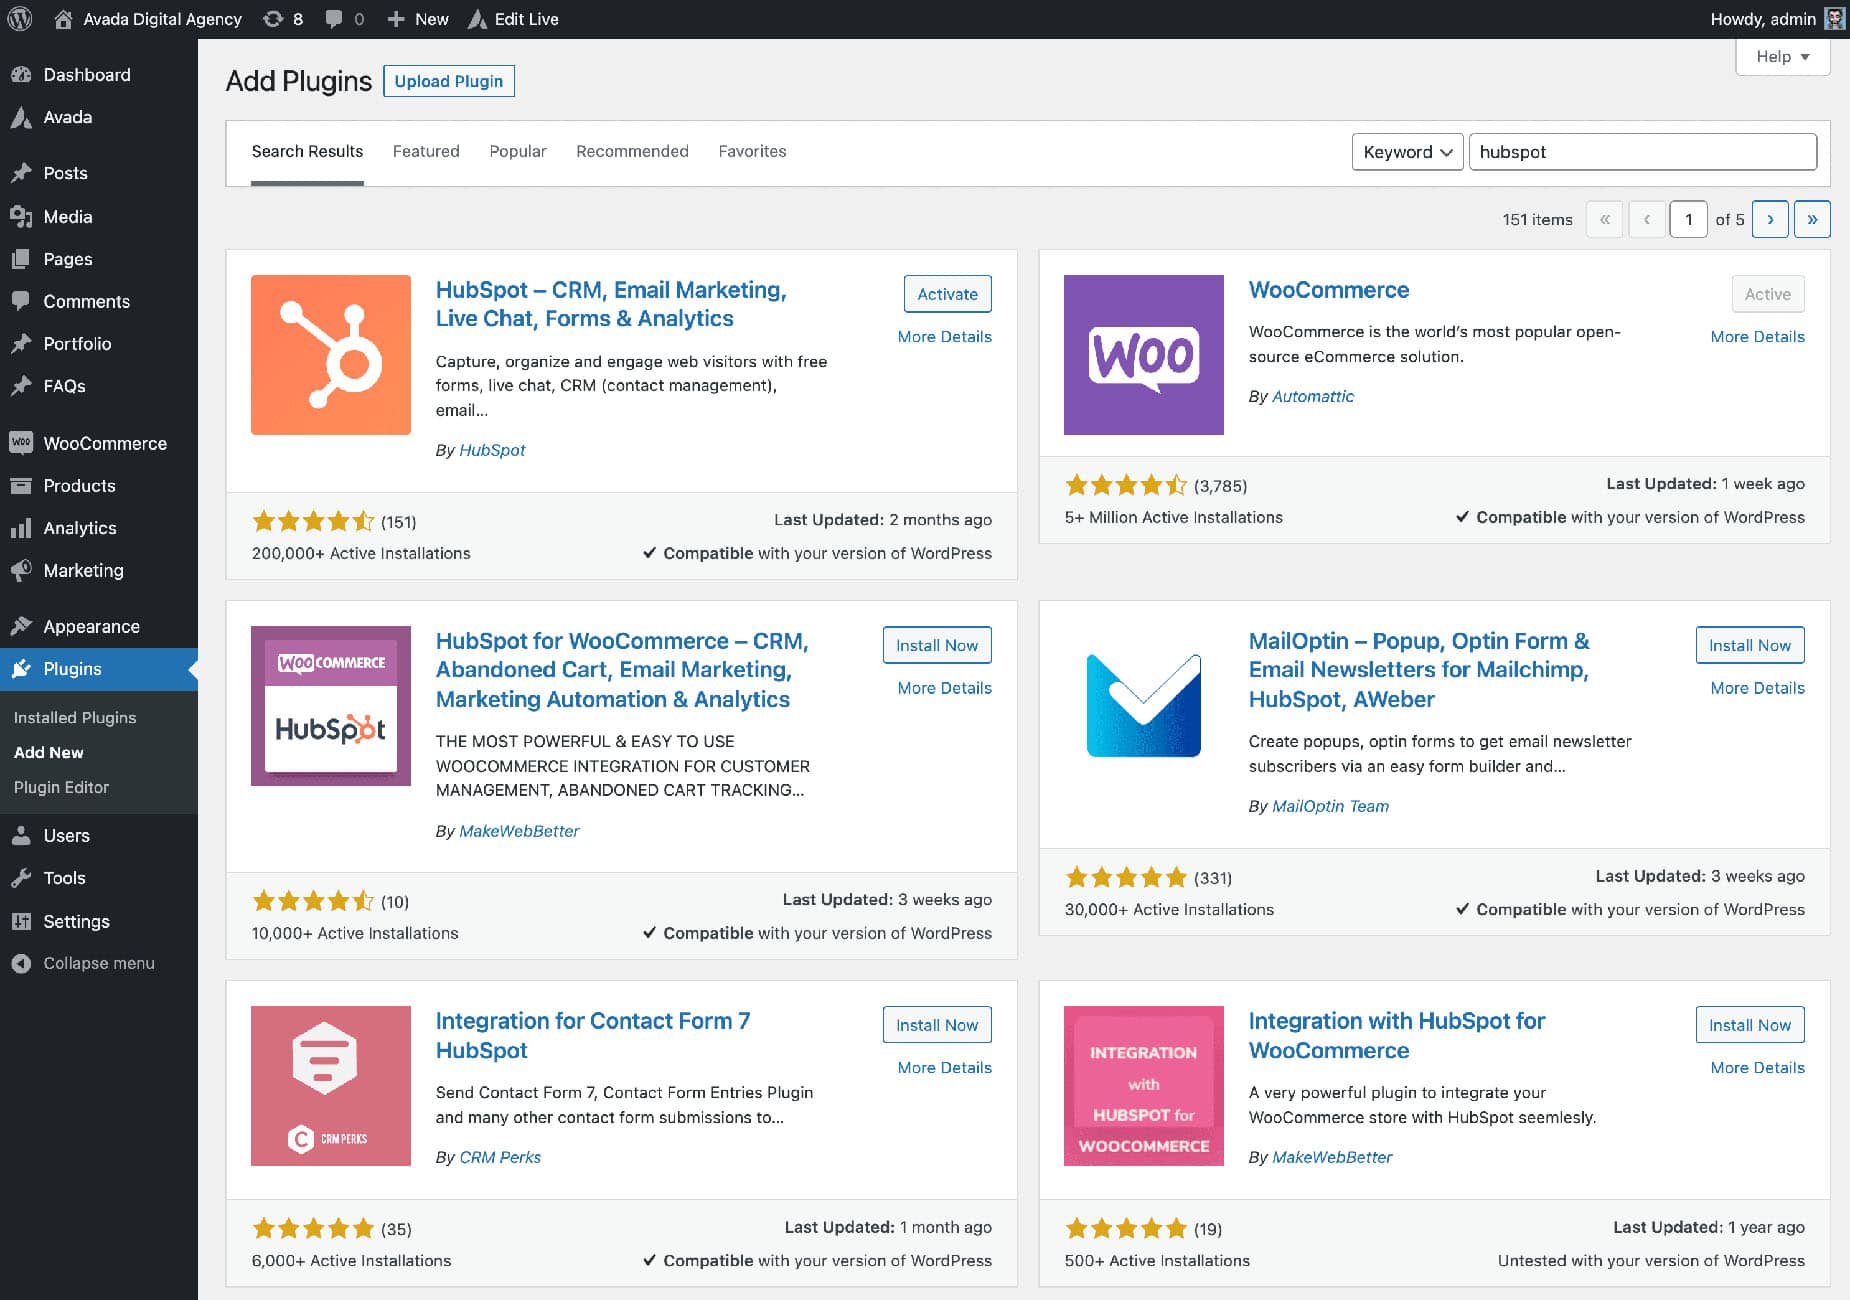Open the Plugin Editor submenu item

(61, 788)
